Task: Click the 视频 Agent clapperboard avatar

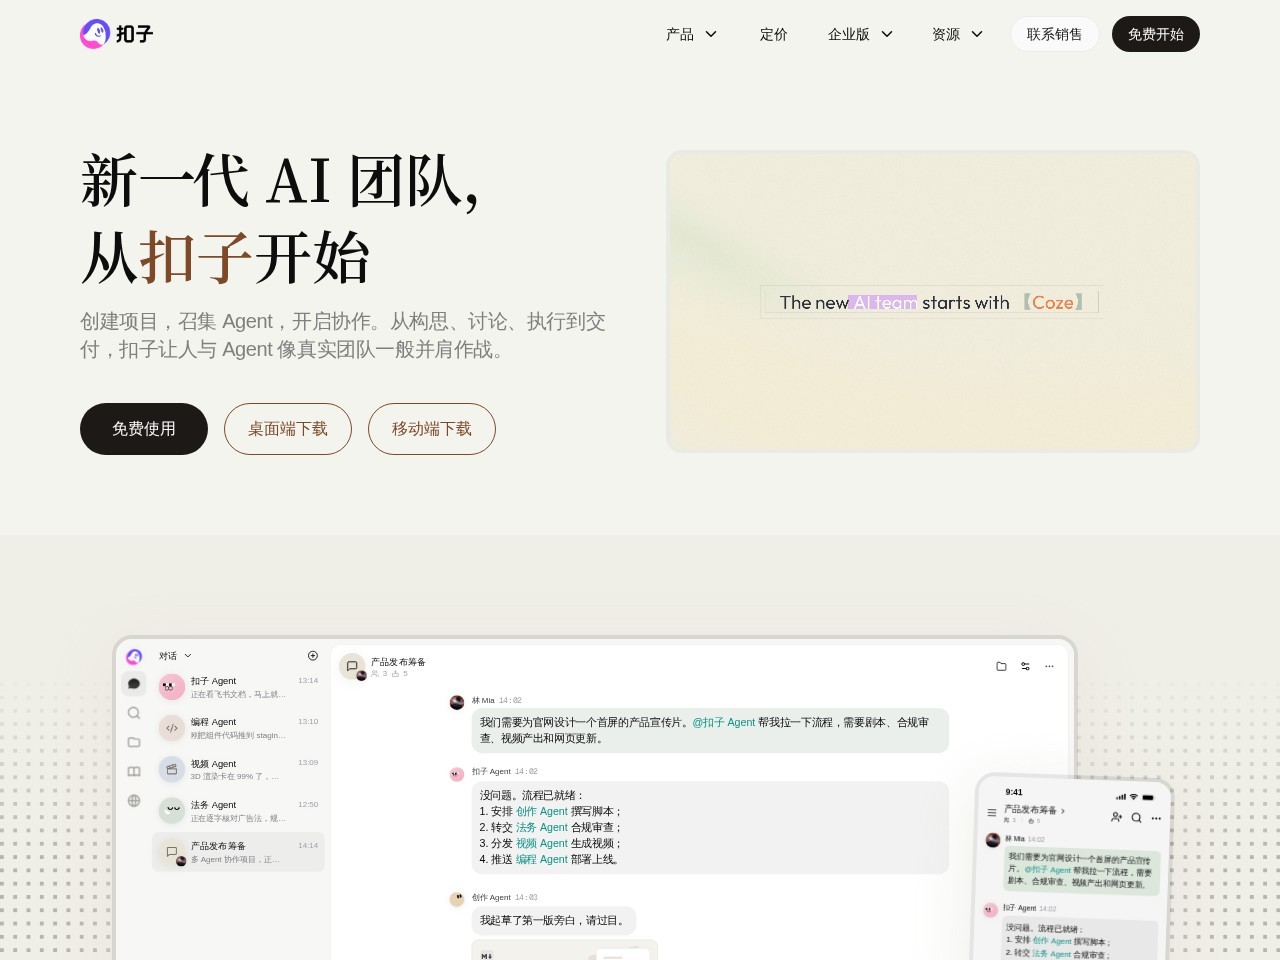Action: tap(171, 769)
